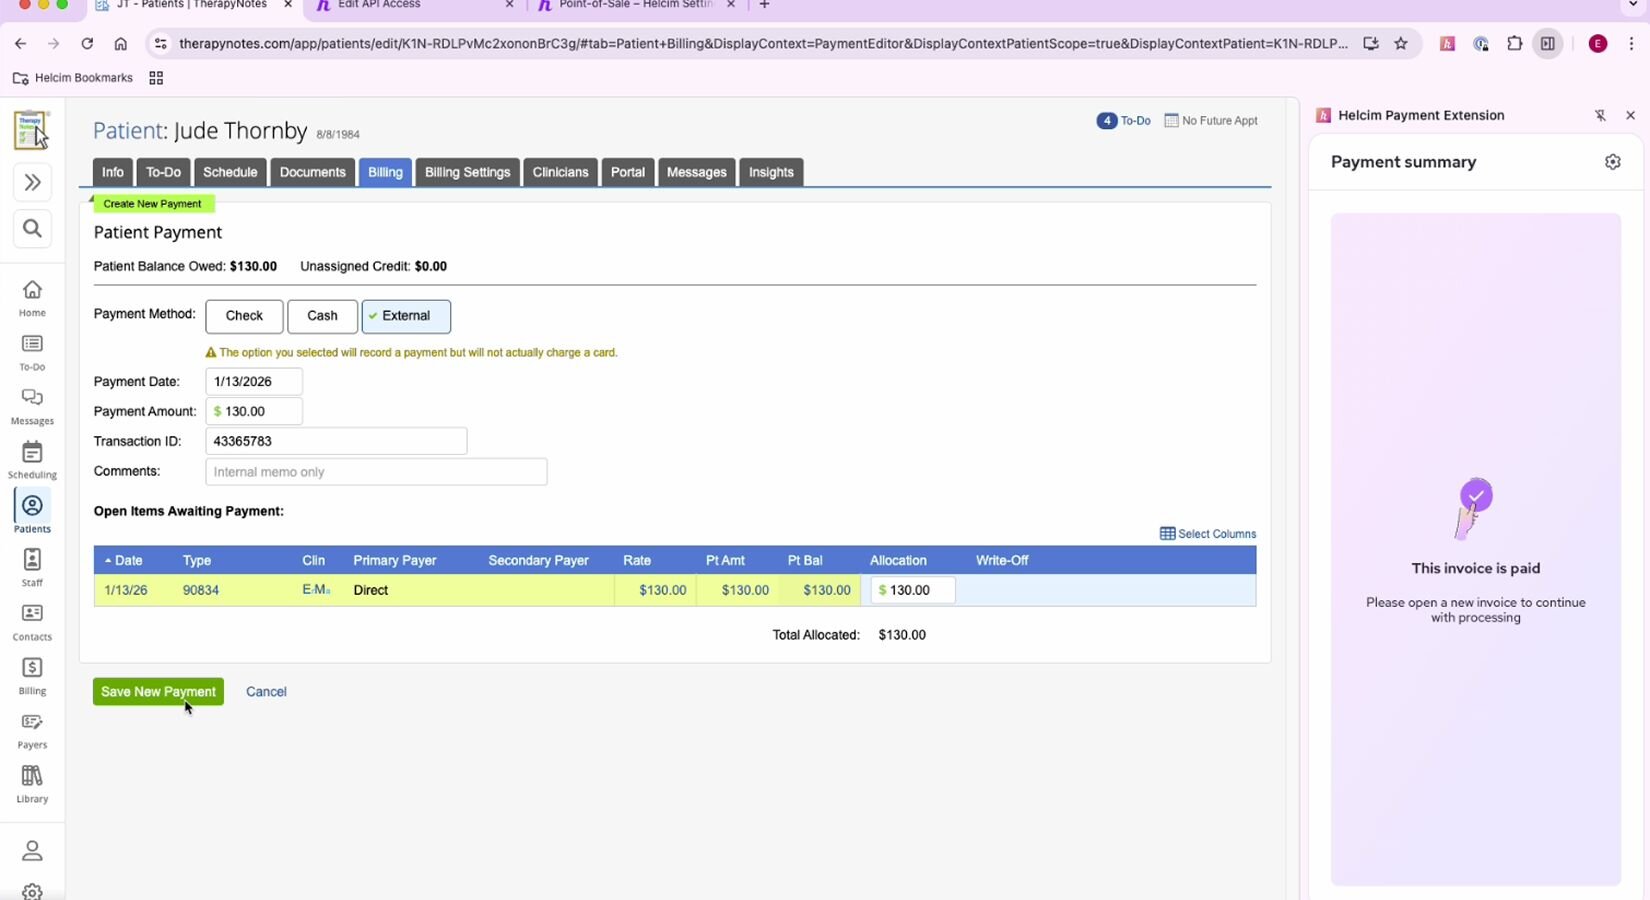1650x900 pixels.
Task: Open Contacts in the left sidebar
Action: pos(32,621)
